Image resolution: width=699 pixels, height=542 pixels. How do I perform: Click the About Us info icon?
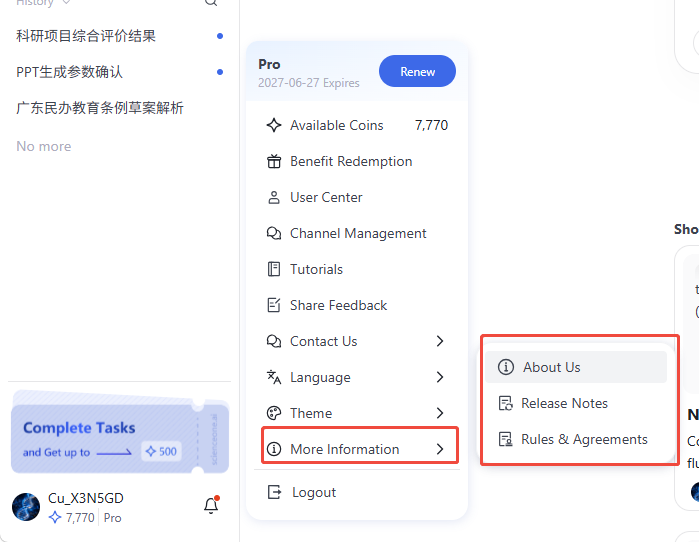(x=506, y=367)
